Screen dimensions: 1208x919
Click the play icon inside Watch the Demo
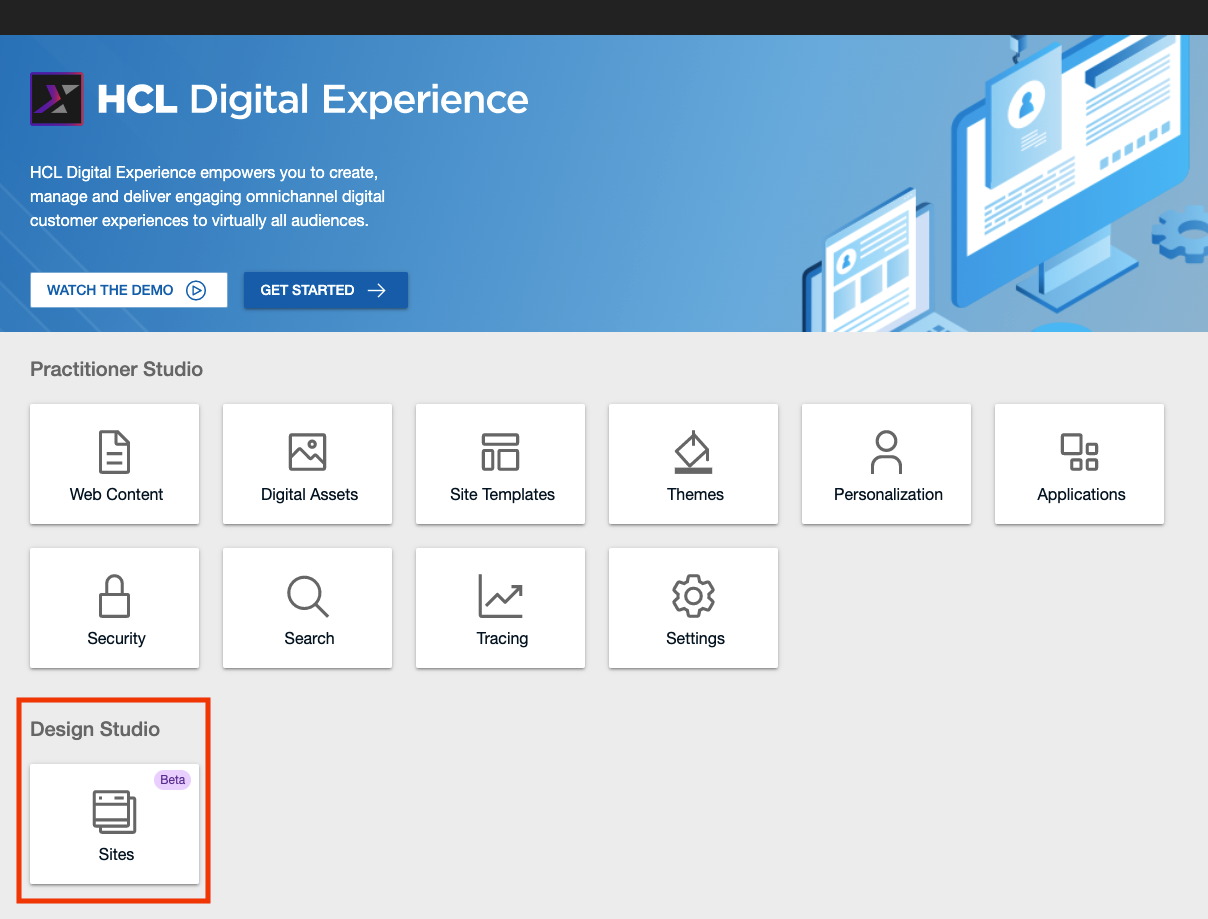point(196,289)
